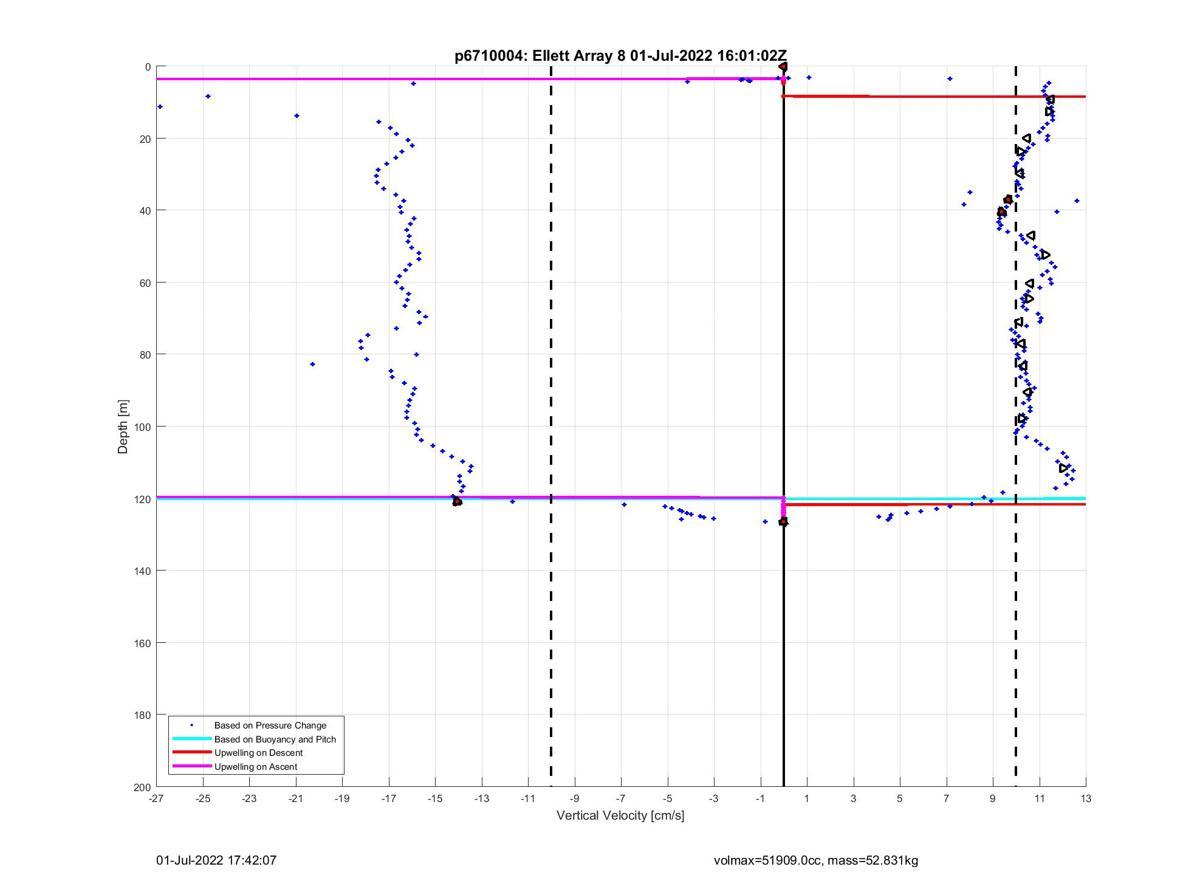
Task: Click the x-axis tick label '-27'
Action: [156, 799]
